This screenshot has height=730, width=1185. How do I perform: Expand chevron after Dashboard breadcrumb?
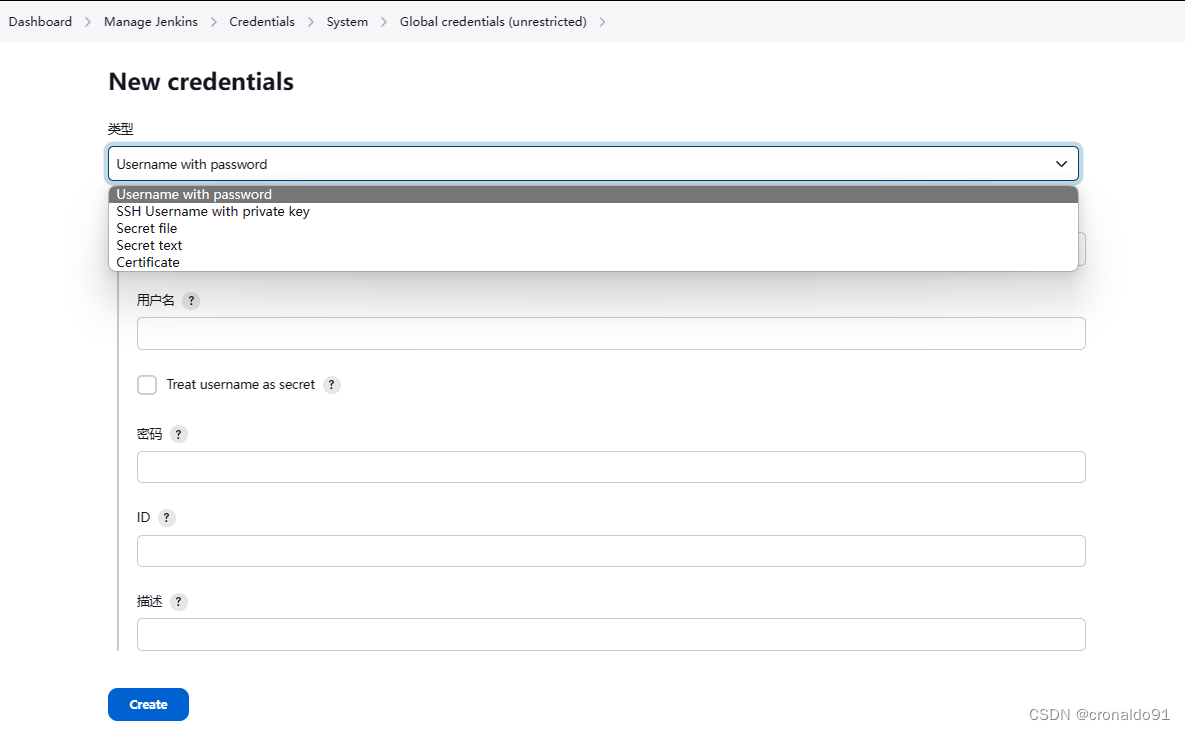(x=88, y=22)
